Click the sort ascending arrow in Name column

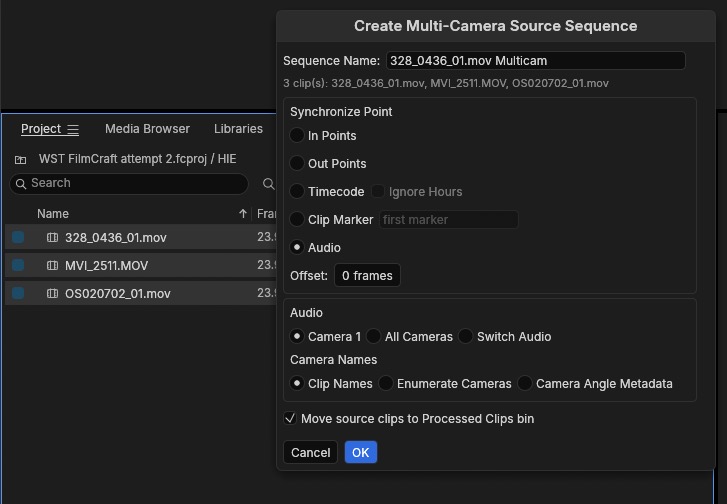pos(242,213)
